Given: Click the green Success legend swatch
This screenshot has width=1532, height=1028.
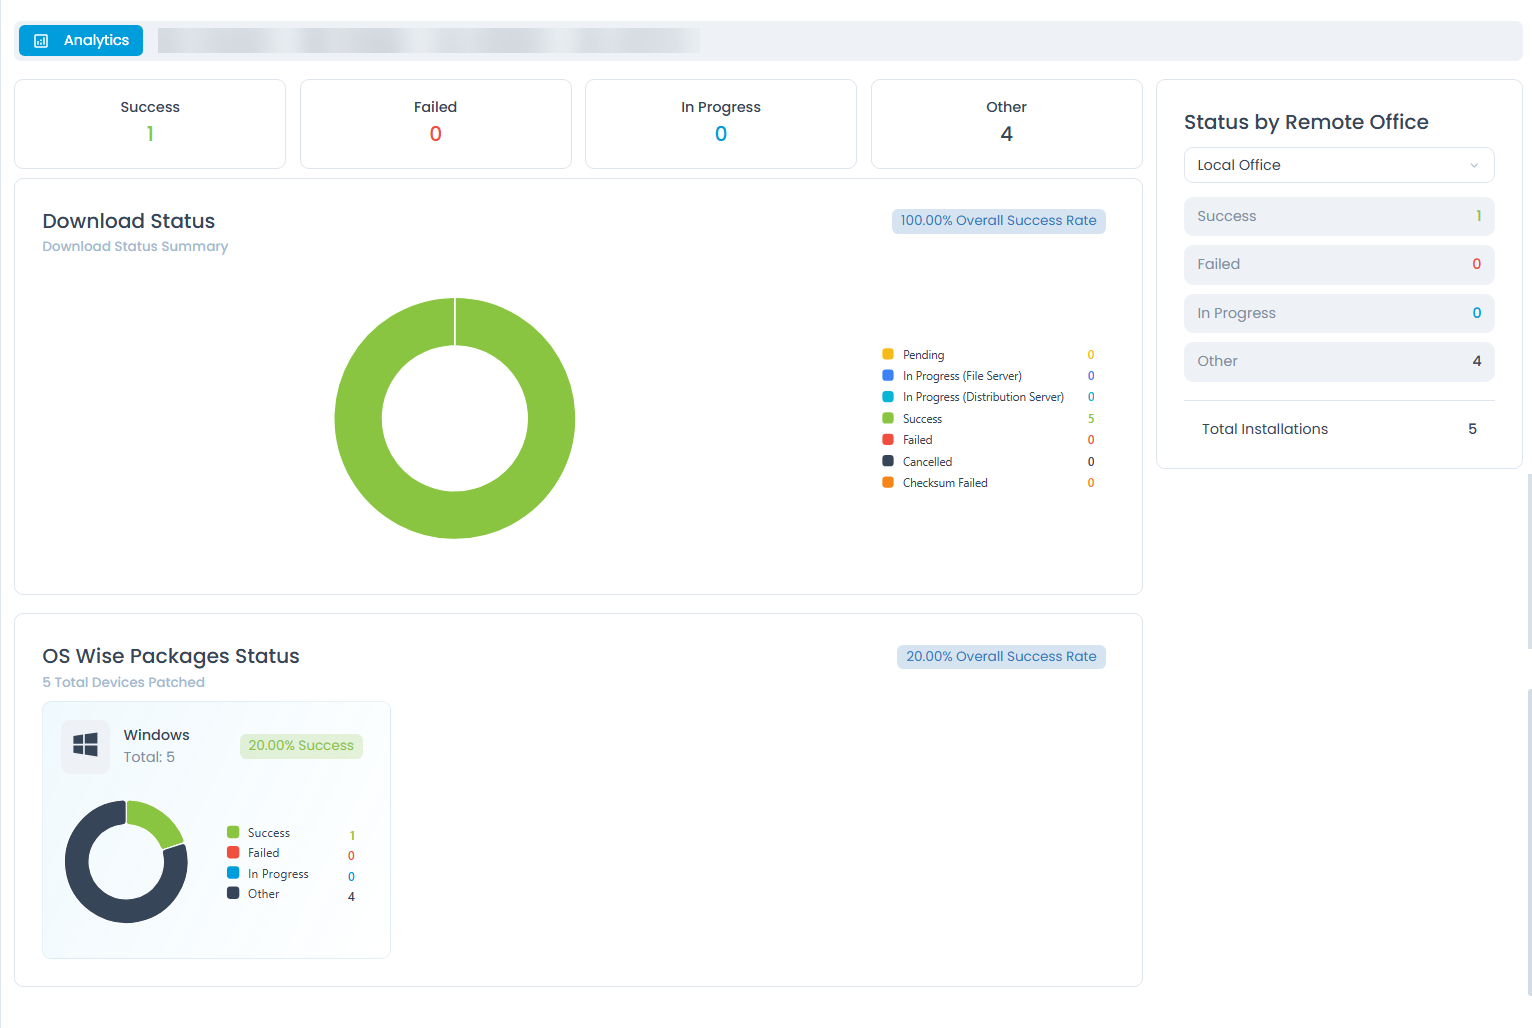Looking at the screenshot, I should (x=888, y=418).
